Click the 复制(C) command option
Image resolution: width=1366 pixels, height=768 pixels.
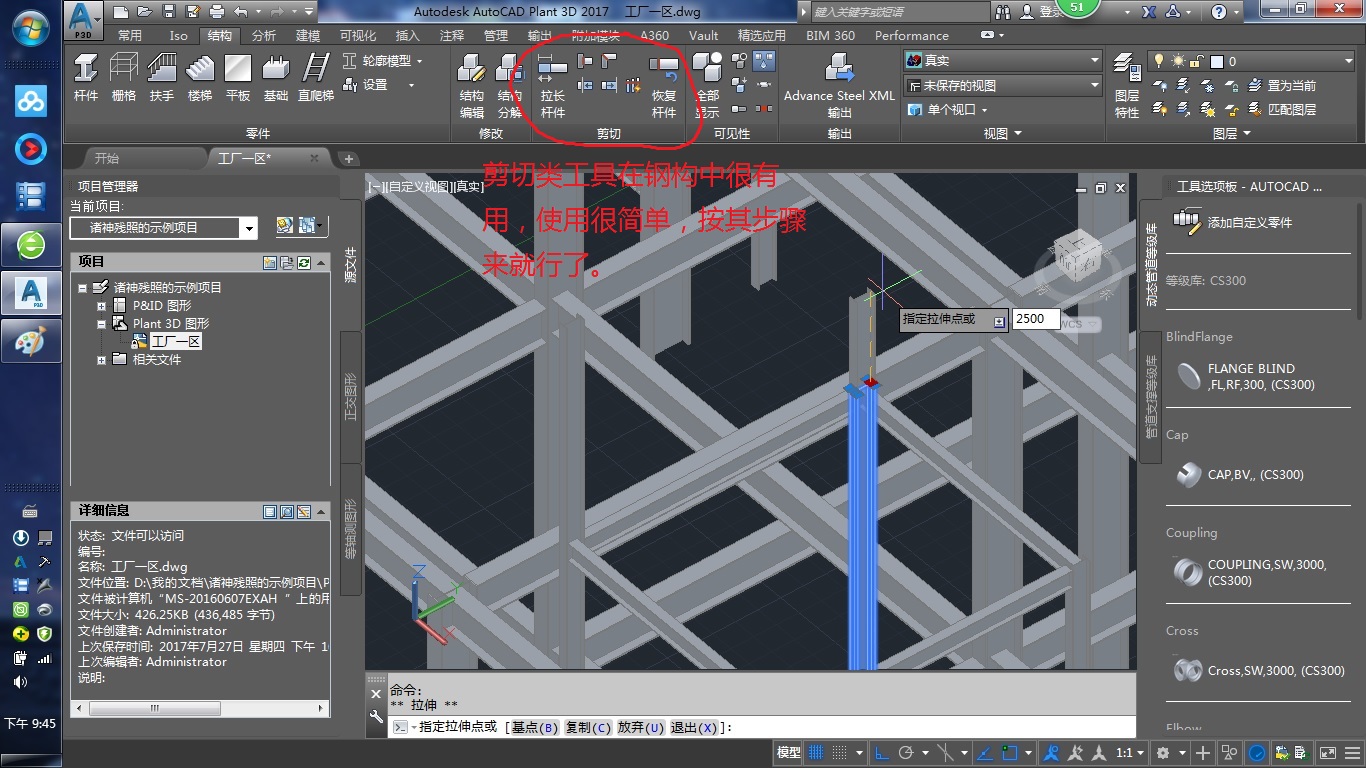587,727
